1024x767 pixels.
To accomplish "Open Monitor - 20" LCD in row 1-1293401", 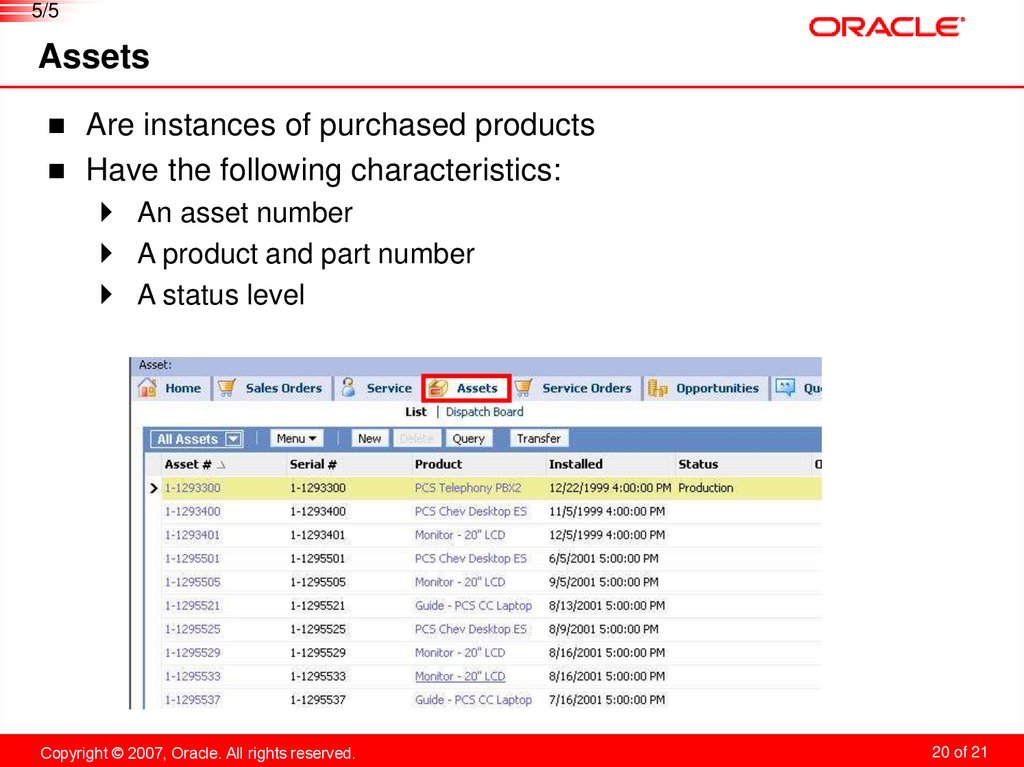I will [460, 535].
